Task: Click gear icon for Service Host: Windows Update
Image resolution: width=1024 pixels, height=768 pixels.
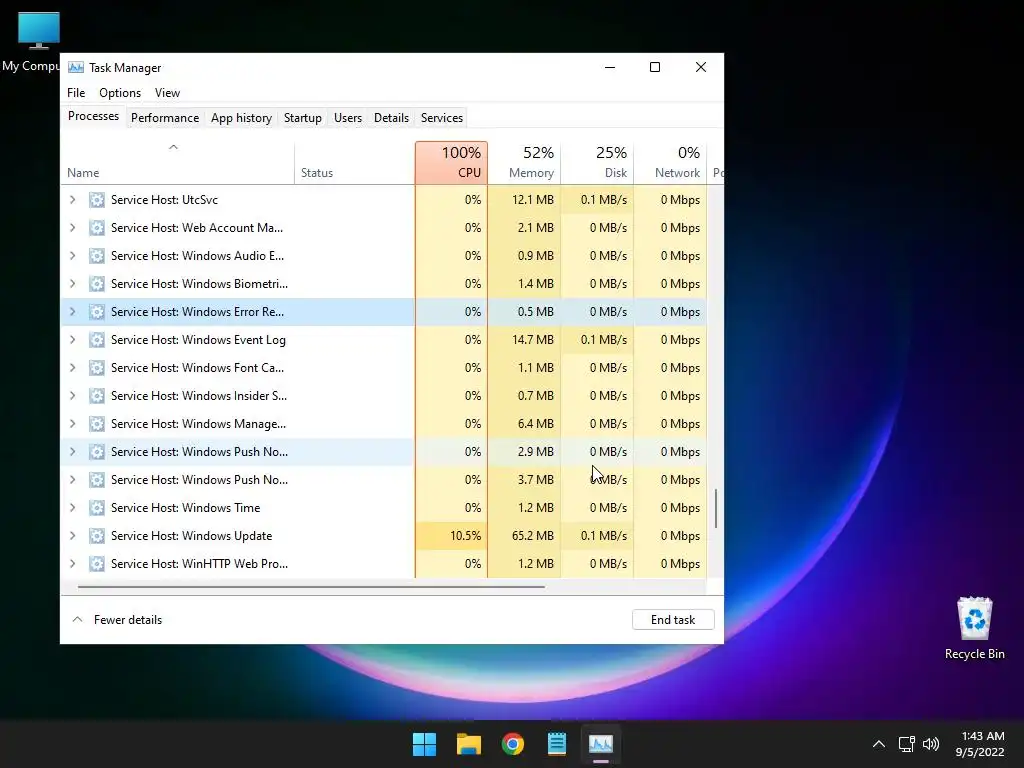Action: 97,536
